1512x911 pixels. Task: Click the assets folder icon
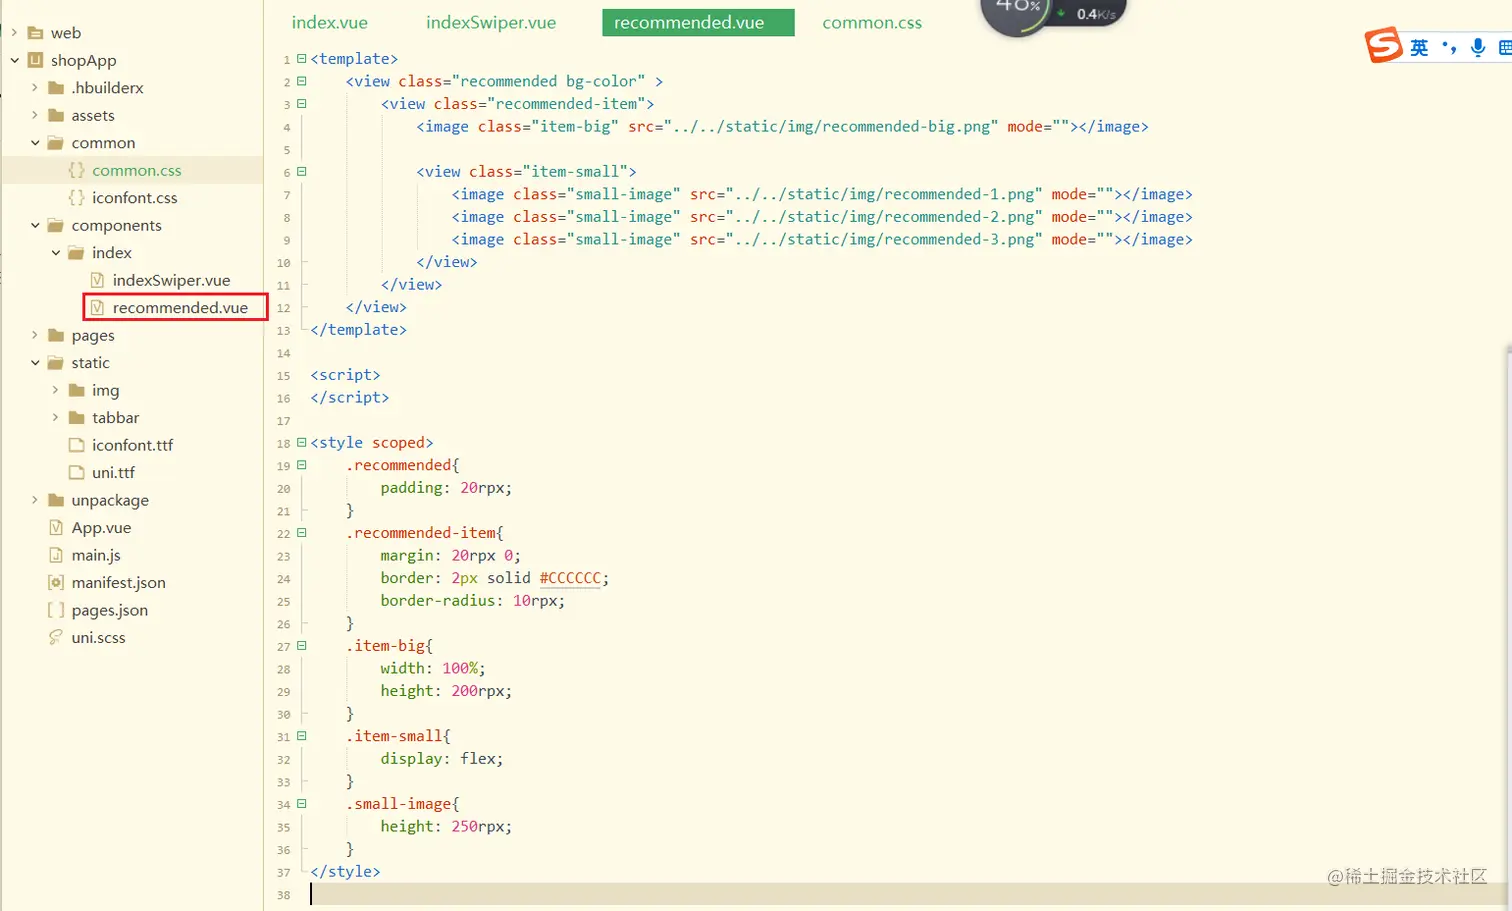tap(56, 115)
